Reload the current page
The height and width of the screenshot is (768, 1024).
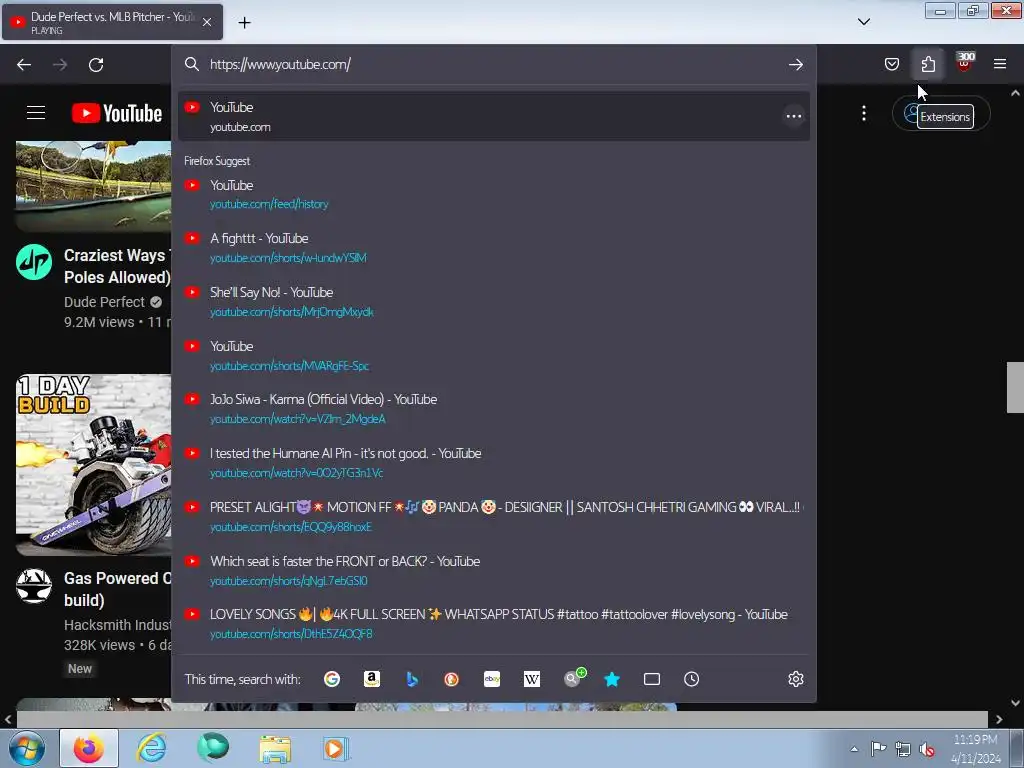[x=96, y=65]
